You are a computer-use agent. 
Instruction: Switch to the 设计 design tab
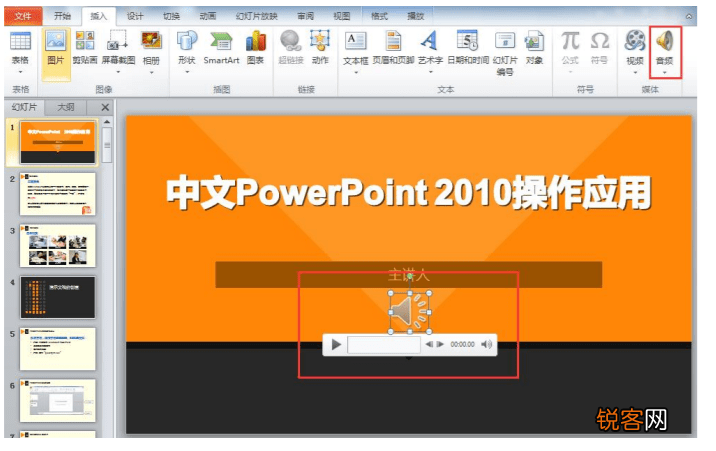tap(135, 16)
